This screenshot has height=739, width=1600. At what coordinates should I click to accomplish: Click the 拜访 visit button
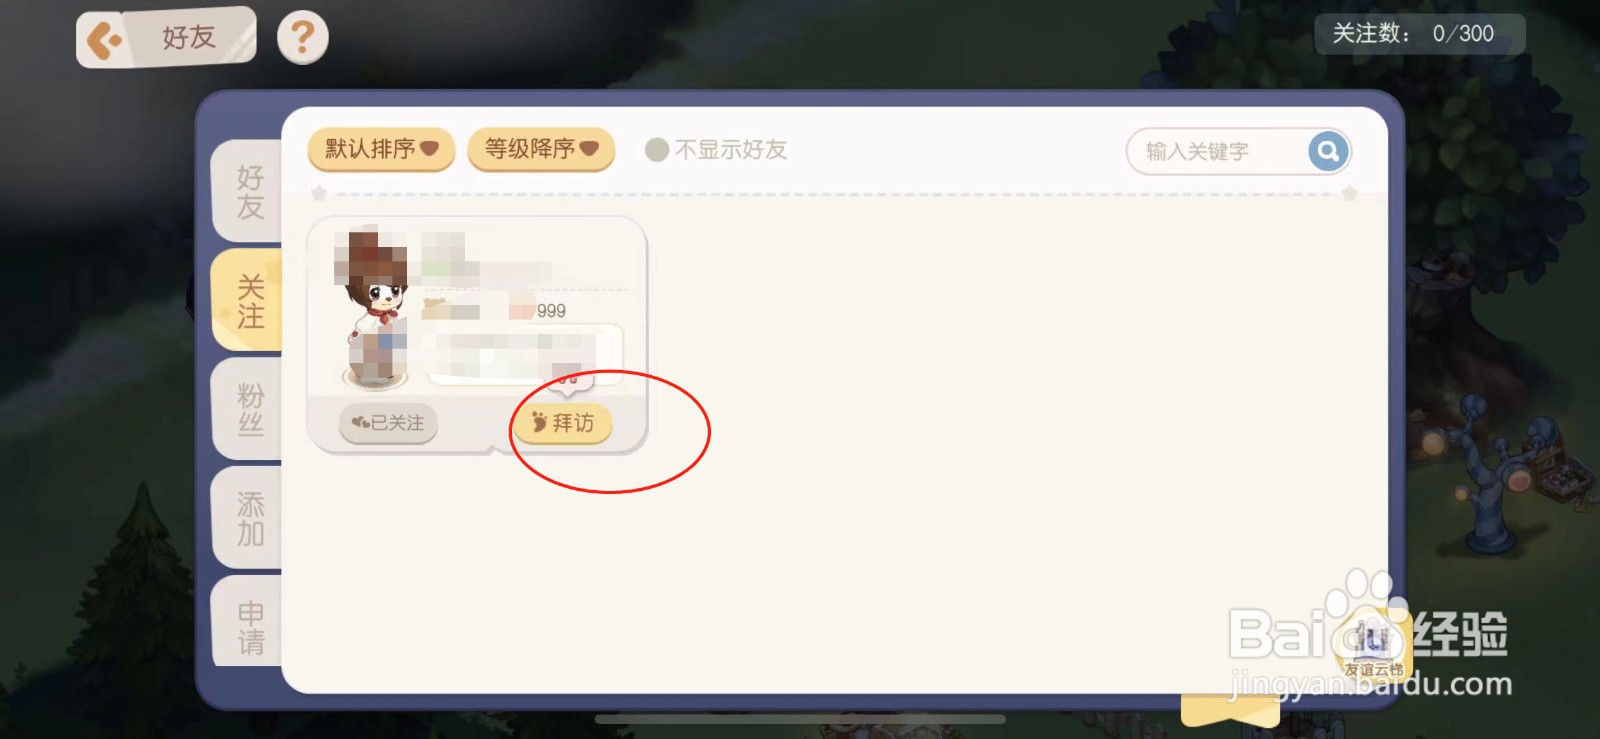562,423
